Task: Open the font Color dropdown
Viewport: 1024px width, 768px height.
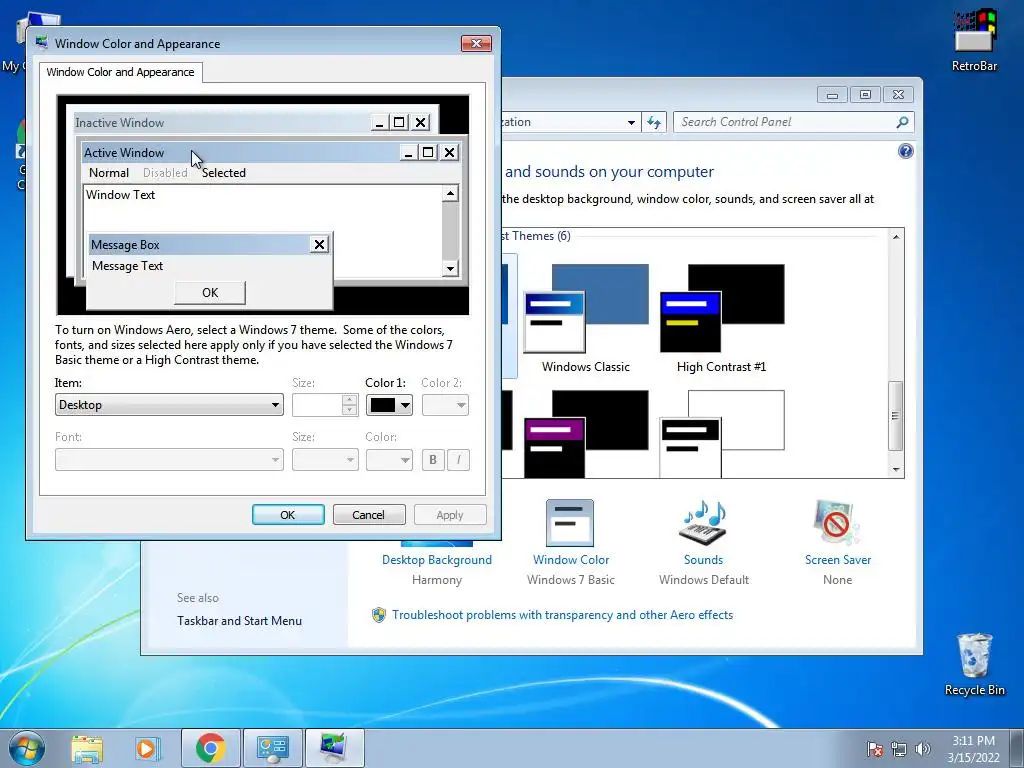Action: [389, 460]
